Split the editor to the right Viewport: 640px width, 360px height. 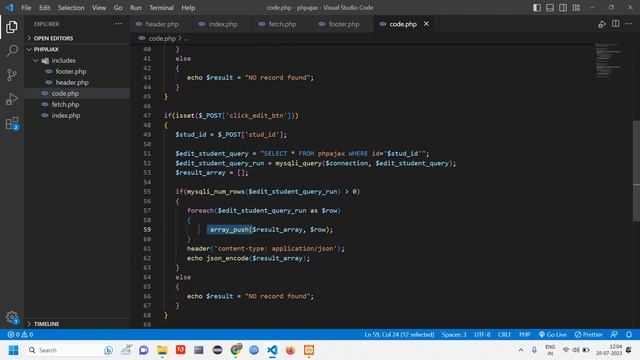[x=616, y=24]
